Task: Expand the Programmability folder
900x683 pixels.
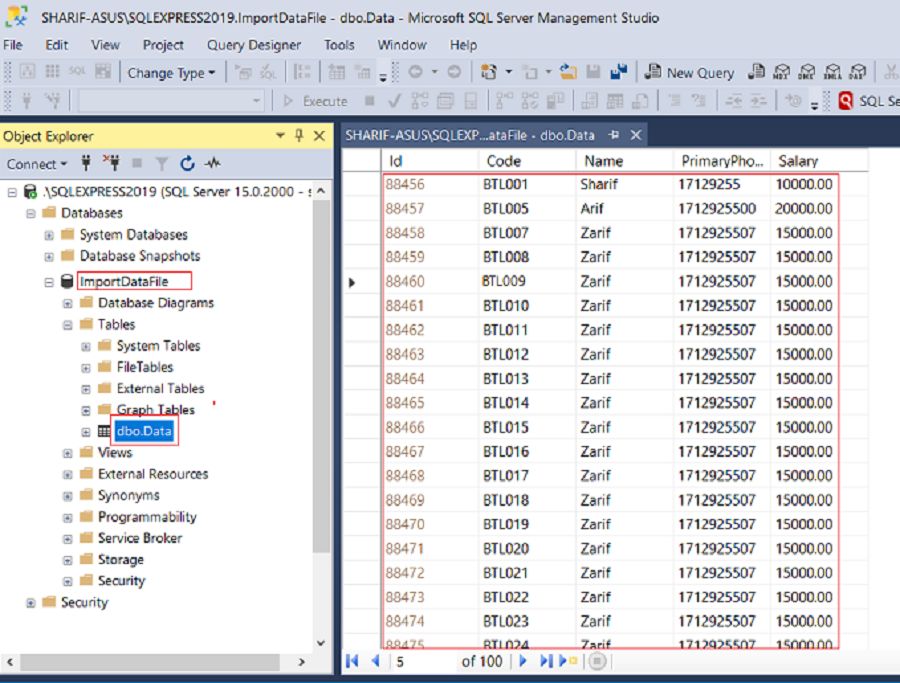Action: [x=68, y=518]
